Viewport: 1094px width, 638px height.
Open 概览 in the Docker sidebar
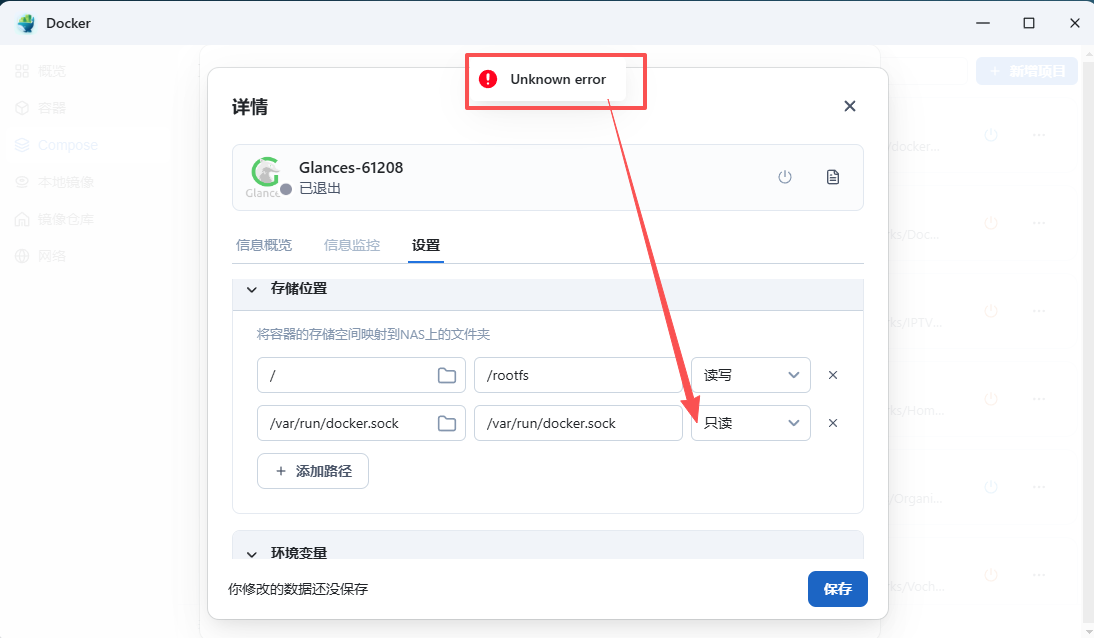pyautogui.click(x=40, y=71)
